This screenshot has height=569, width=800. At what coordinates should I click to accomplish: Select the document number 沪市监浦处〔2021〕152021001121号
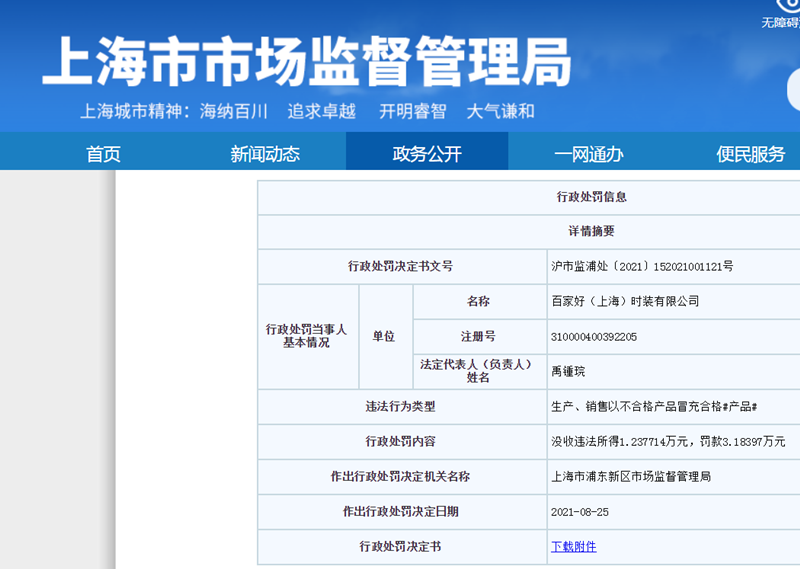pos(642,266)
